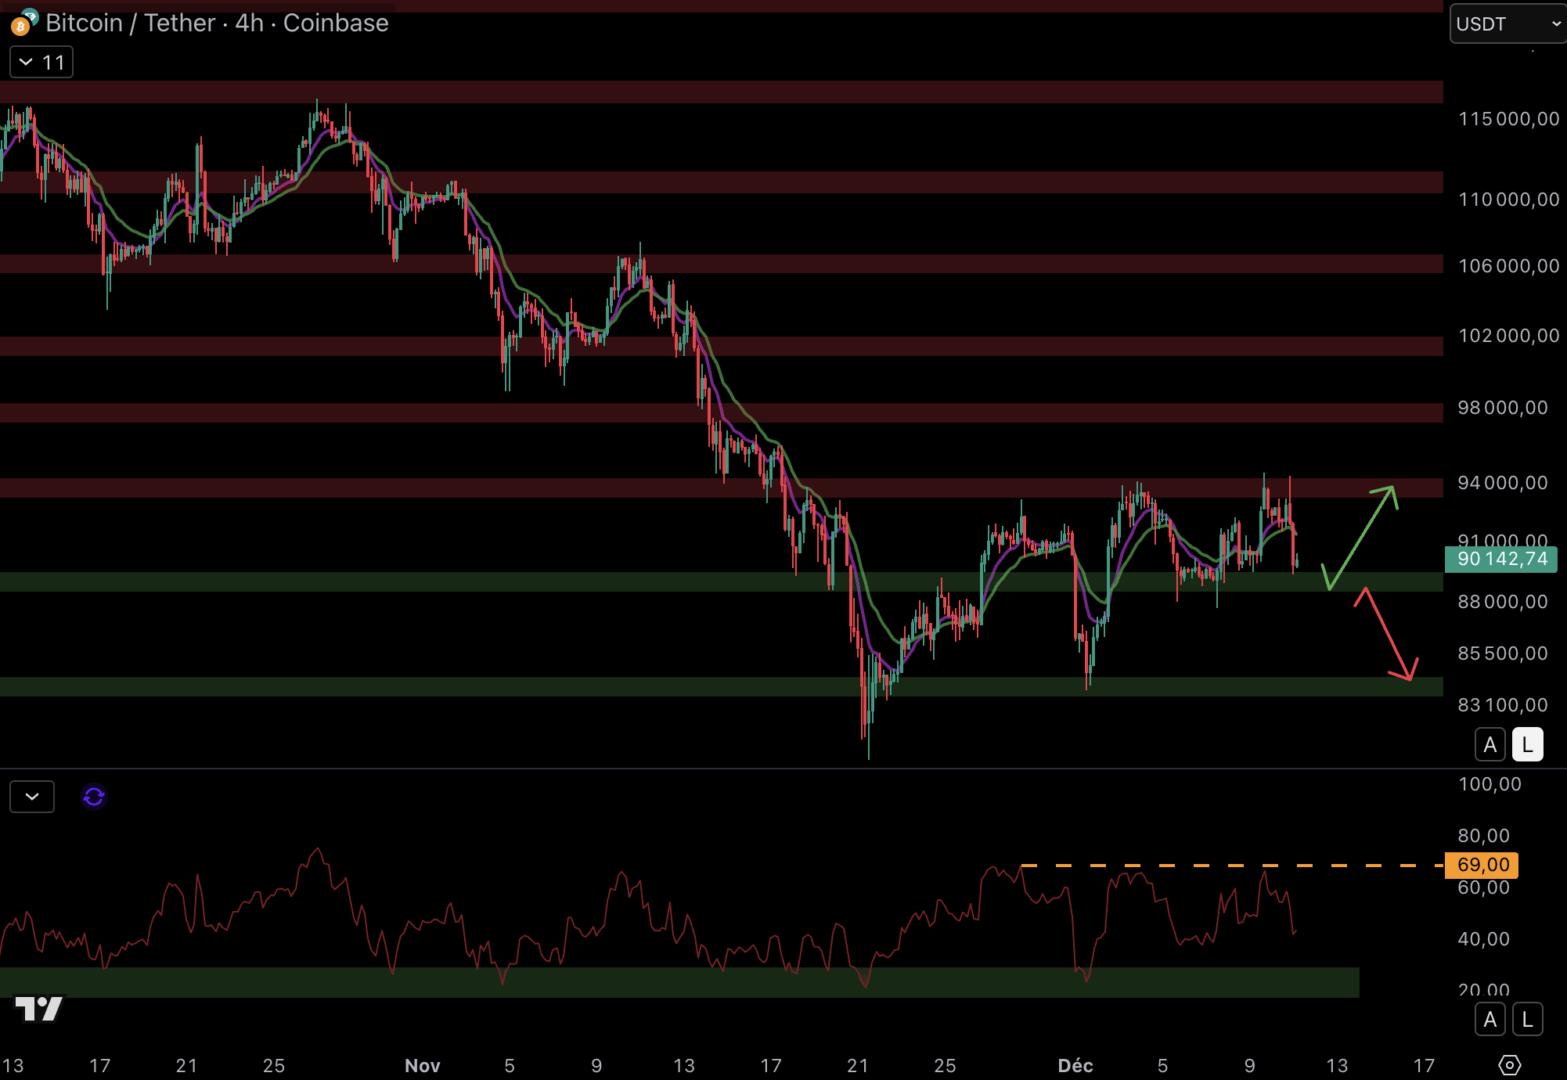Image resolution: width=1567 pixels, height=1080 pixels.
Task: Toggle auto scale A on indicator pane
Action: pos(1490,1020)
